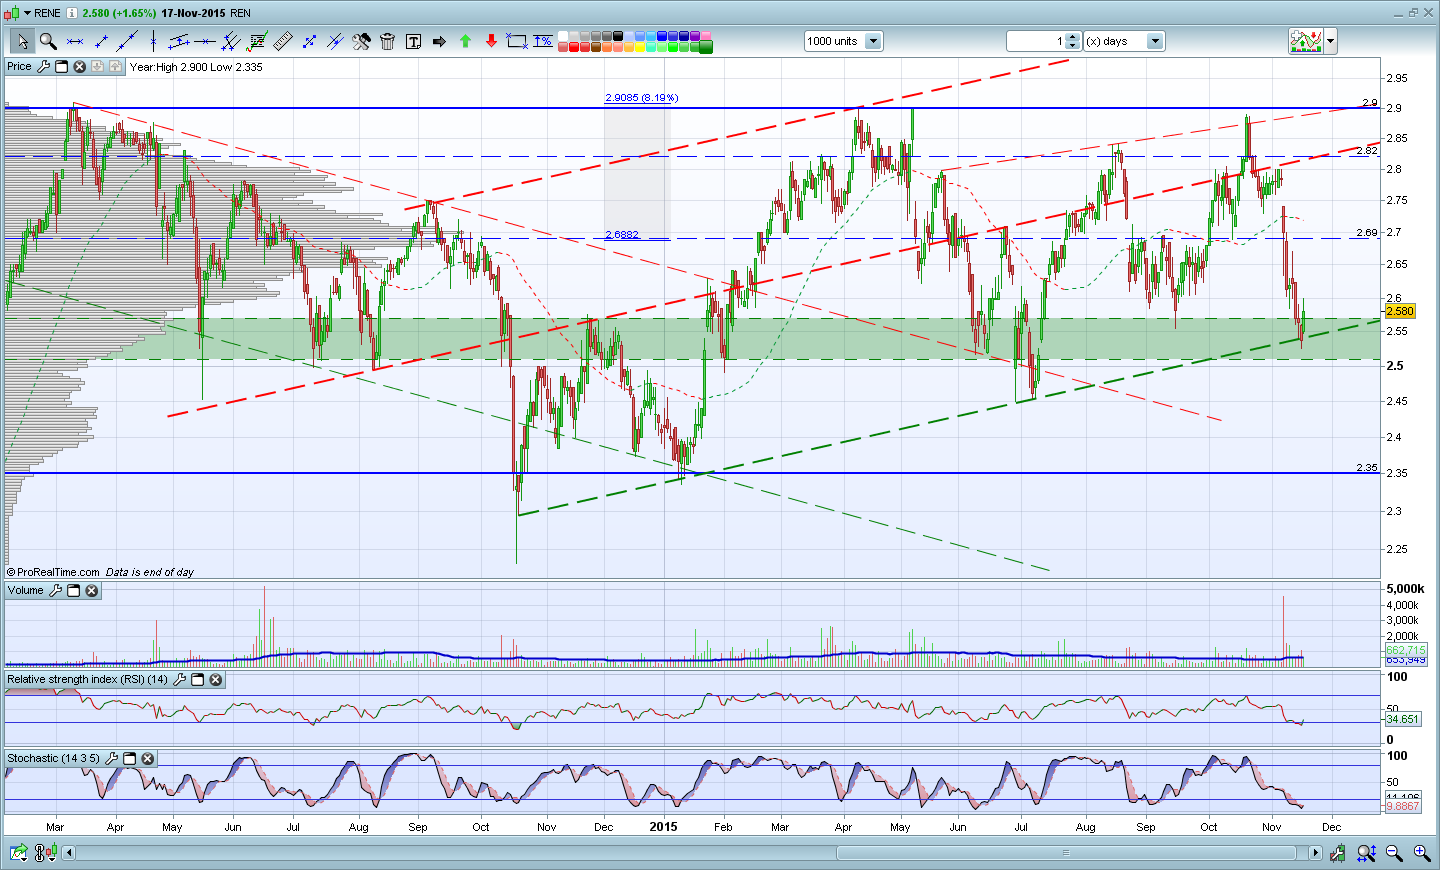Click the bottom-left chart export icon
The image size is (1440, 870).
click(18, 853)
